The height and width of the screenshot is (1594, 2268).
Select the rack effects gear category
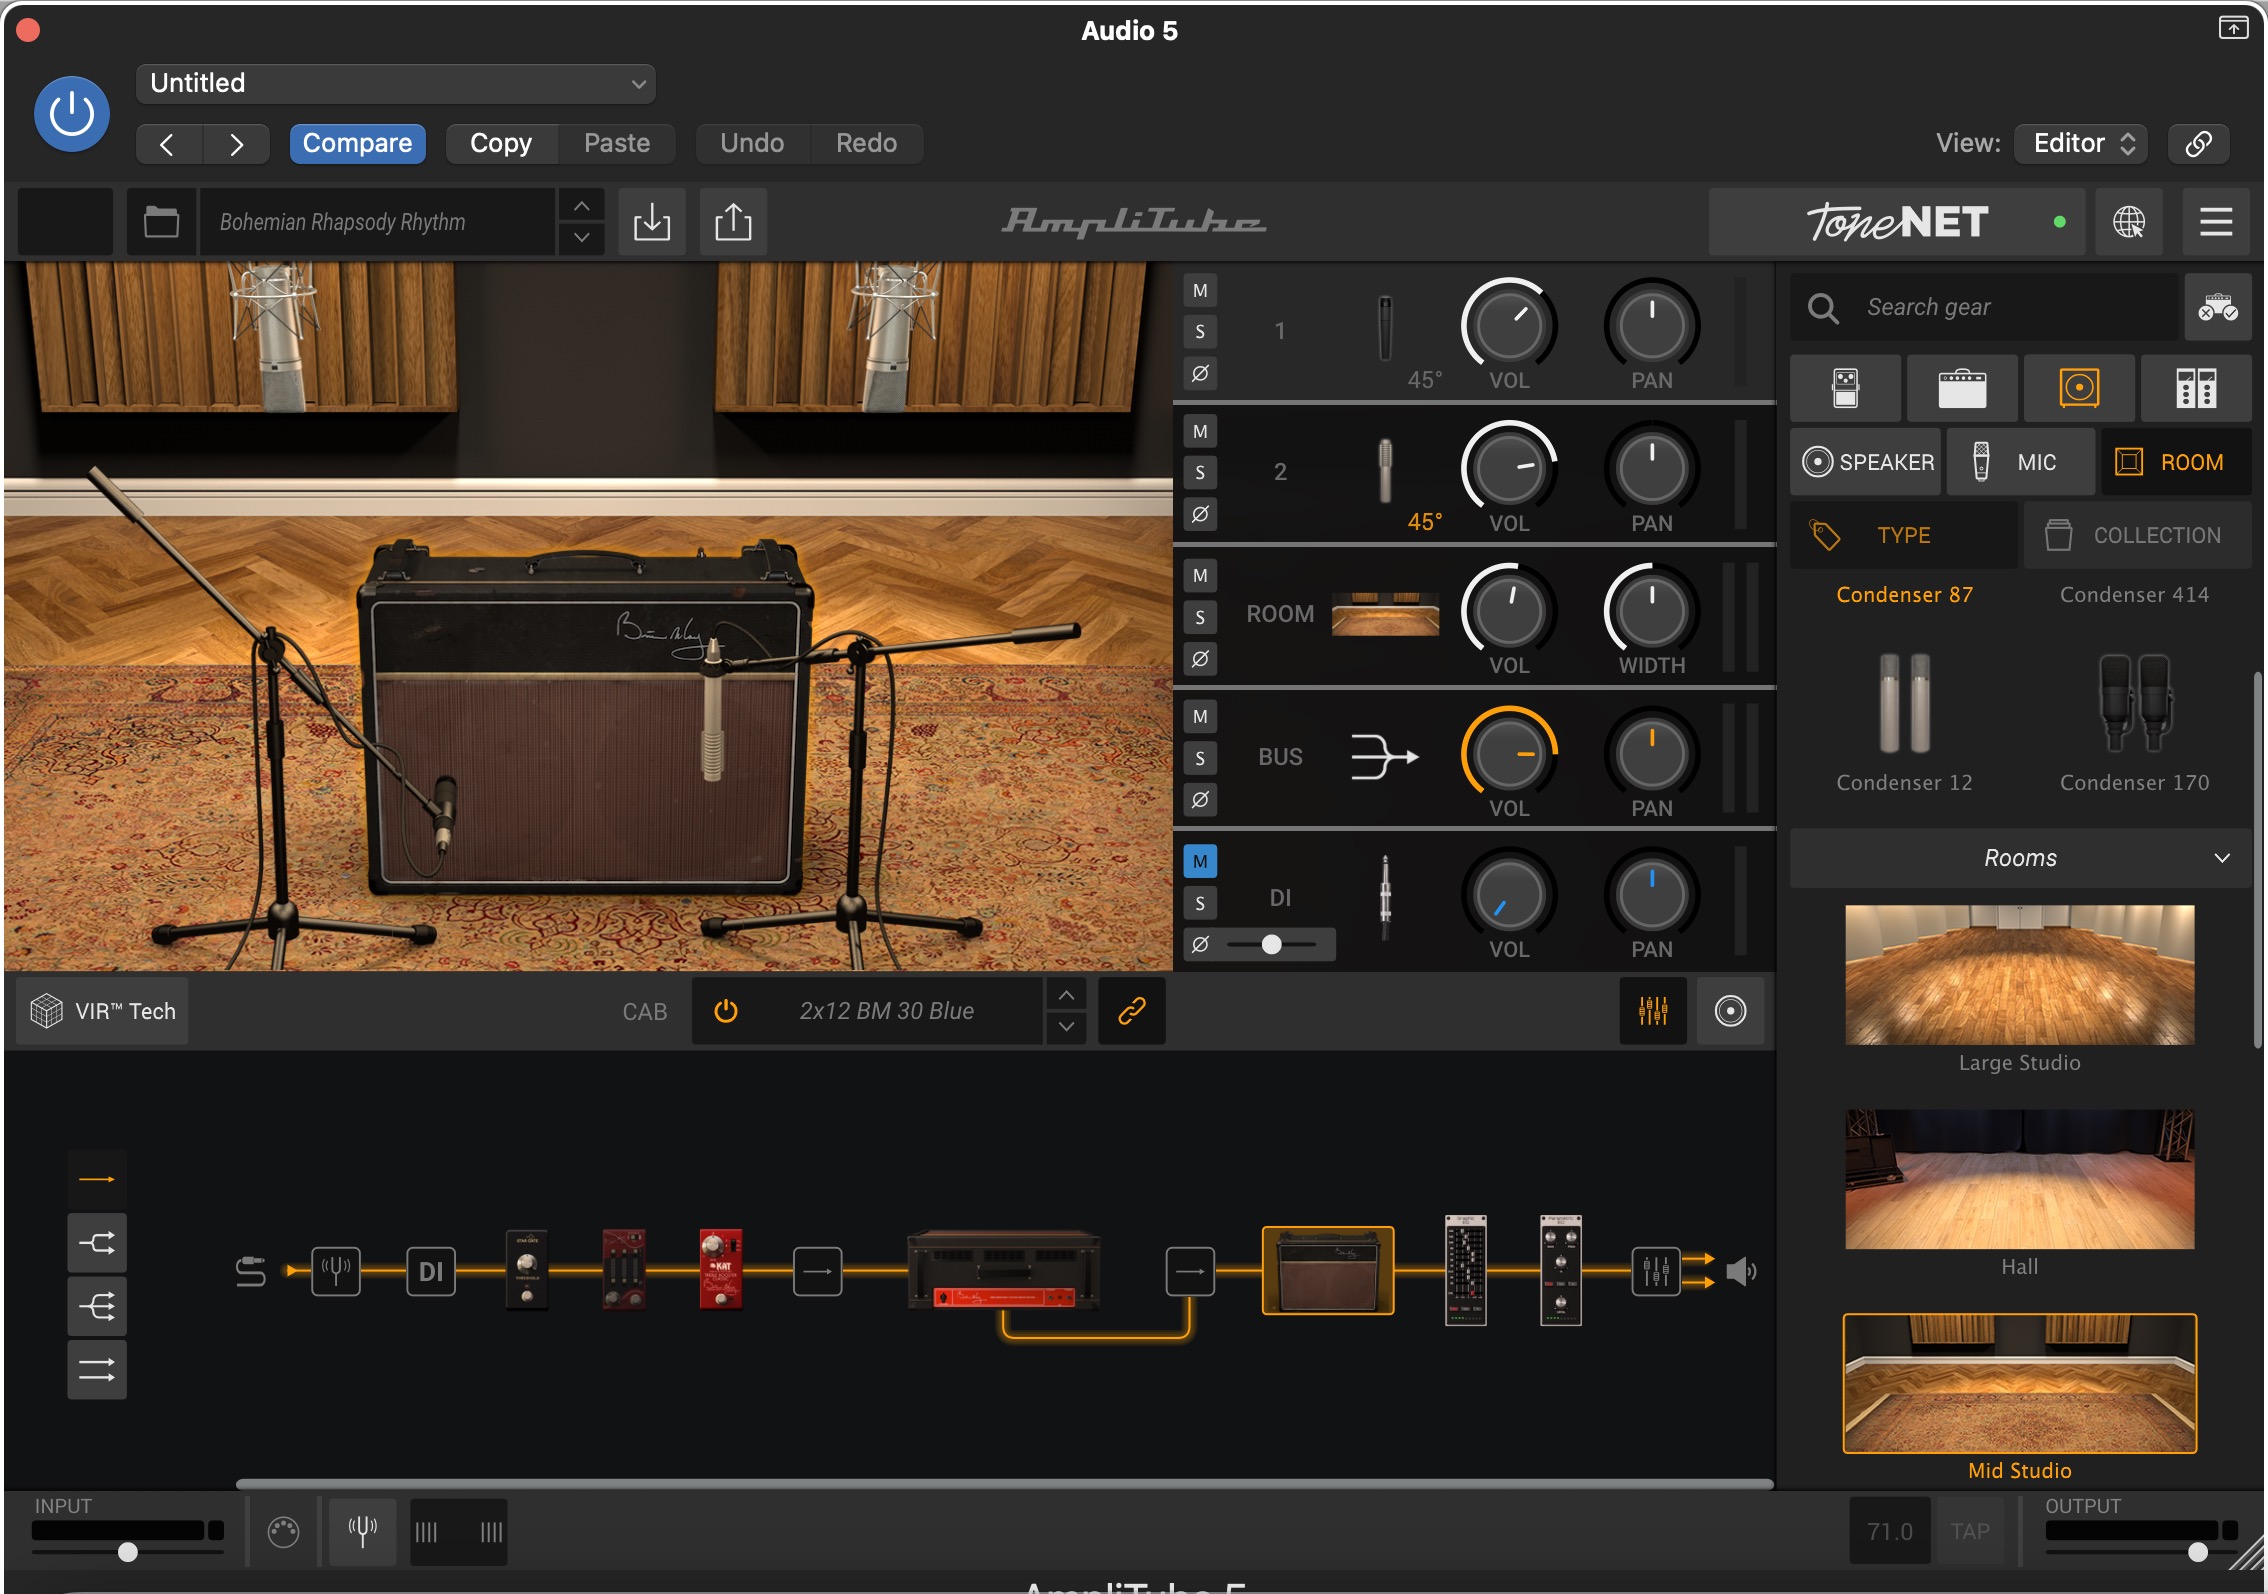pos(2196,388)
